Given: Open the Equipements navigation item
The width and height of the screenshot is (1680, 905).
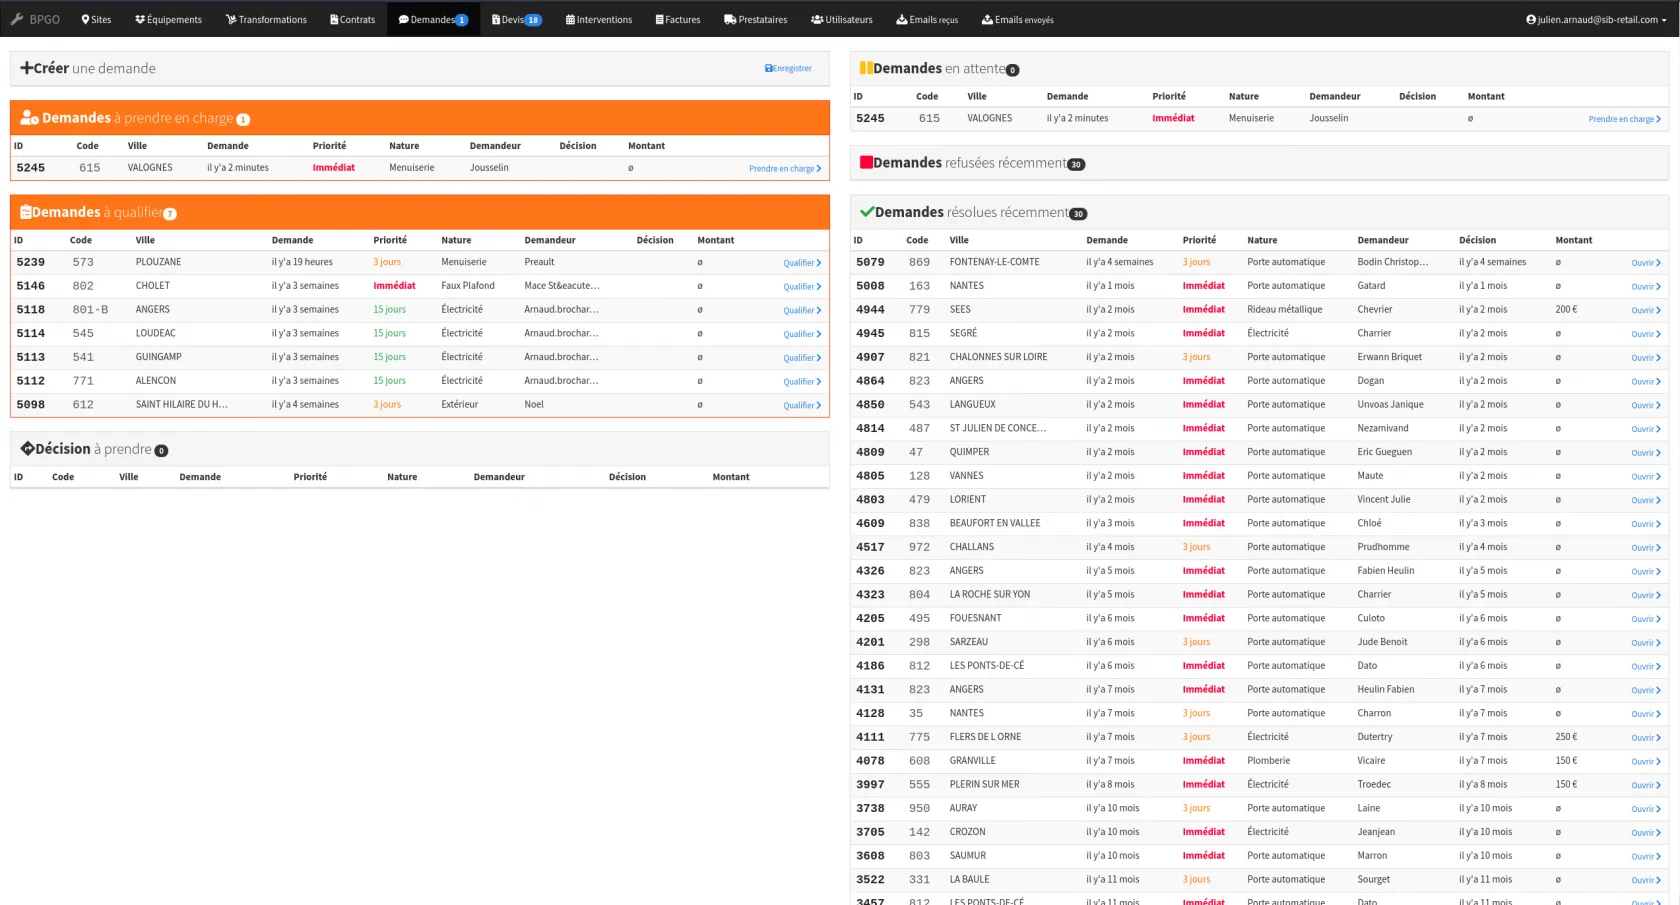Looking at the screenshot, I should (x=168, y=19).
